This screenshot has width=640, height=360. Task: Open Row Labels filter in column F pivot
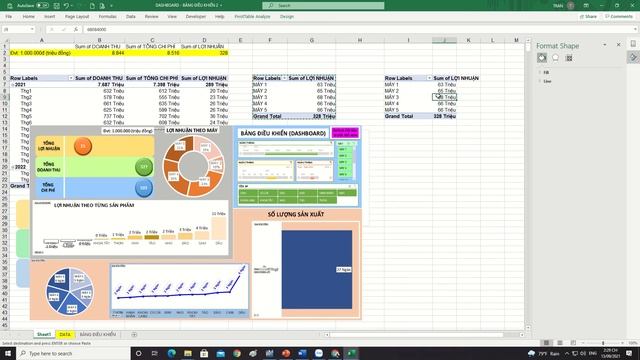pos(284,78)
